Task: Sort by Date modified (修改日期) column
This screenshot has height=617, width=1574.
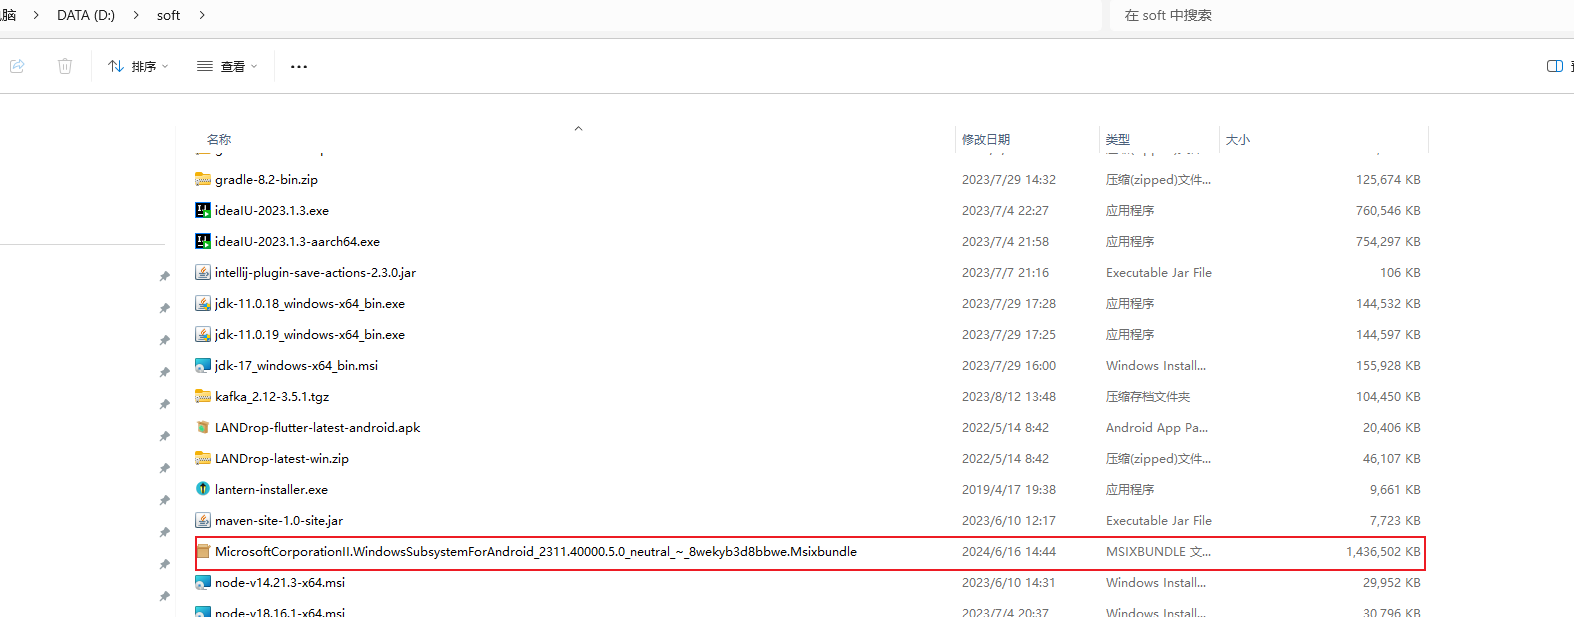Action: (x=986, y=139)
